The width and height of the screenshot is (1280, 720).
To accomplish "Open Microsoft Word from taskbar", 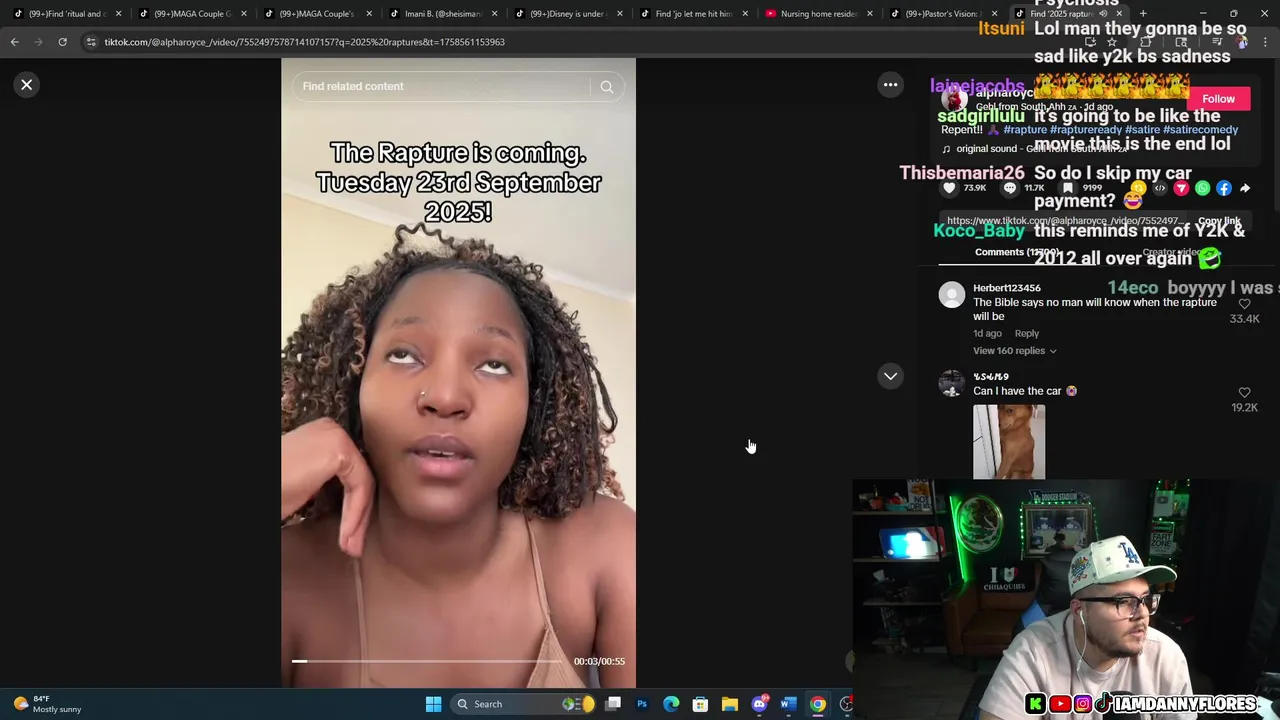I will pyautogui.click(x=788, y=704).
